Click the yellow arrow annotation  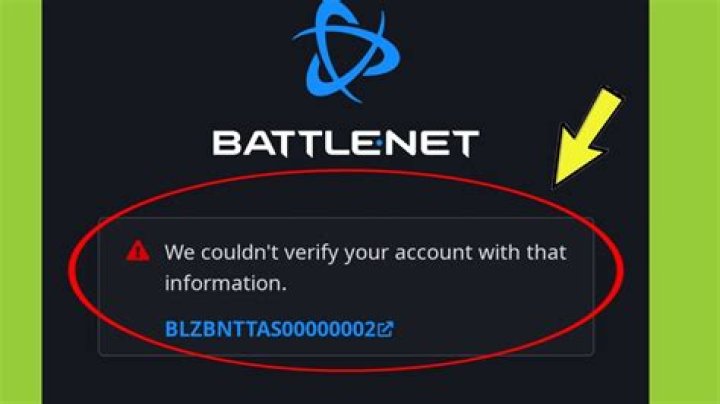click(585, 138)
